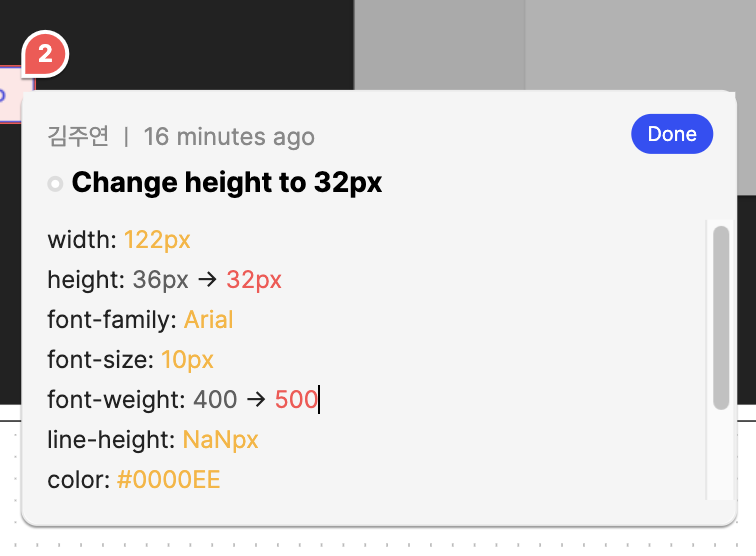Click the arrow in the font-weight row
This screenshot has width=756, height=556.
click(256, 400)
